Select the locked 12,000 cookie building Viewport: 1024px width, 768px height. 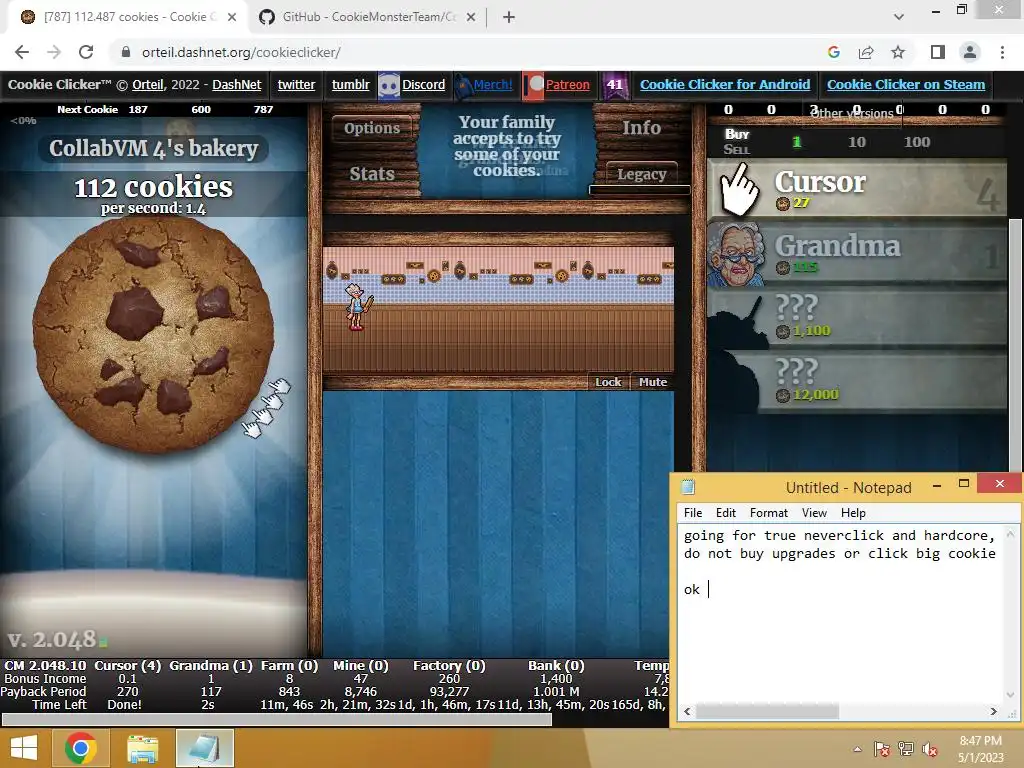click(x=857, y=382)
